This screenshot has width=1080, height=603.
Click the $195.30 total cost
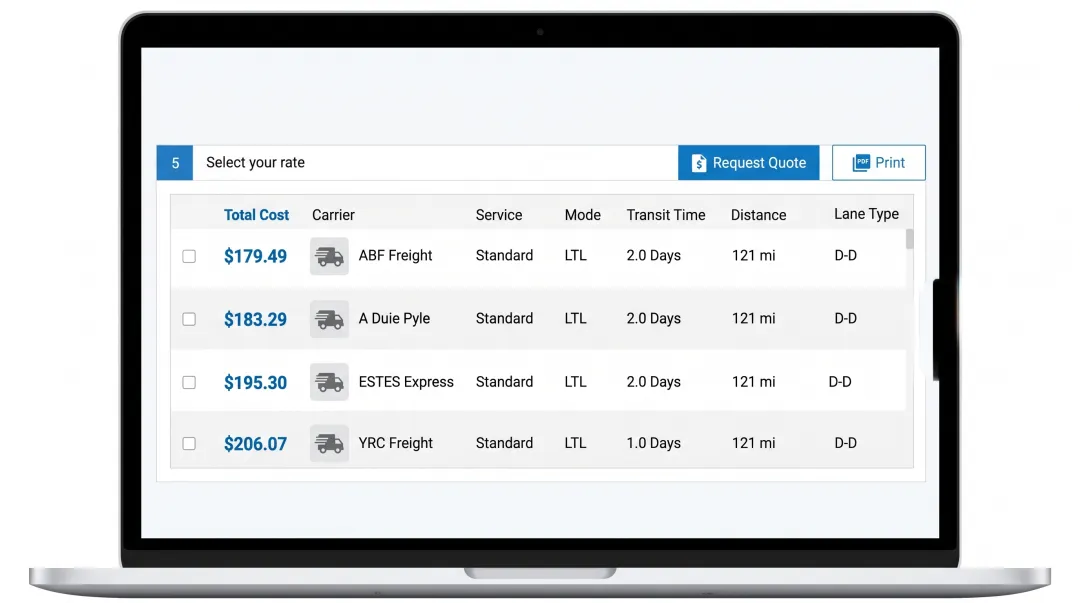[x=255, y=382]
